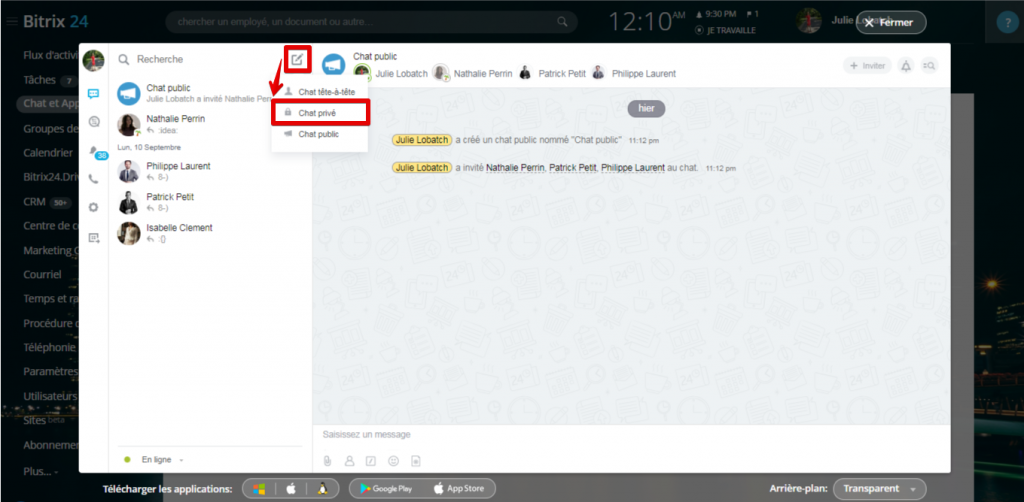Viewport: 1024px width, 502px height.
Task: Click the JE TRAVAILLE work status
Action: click(x=726, y=30)
